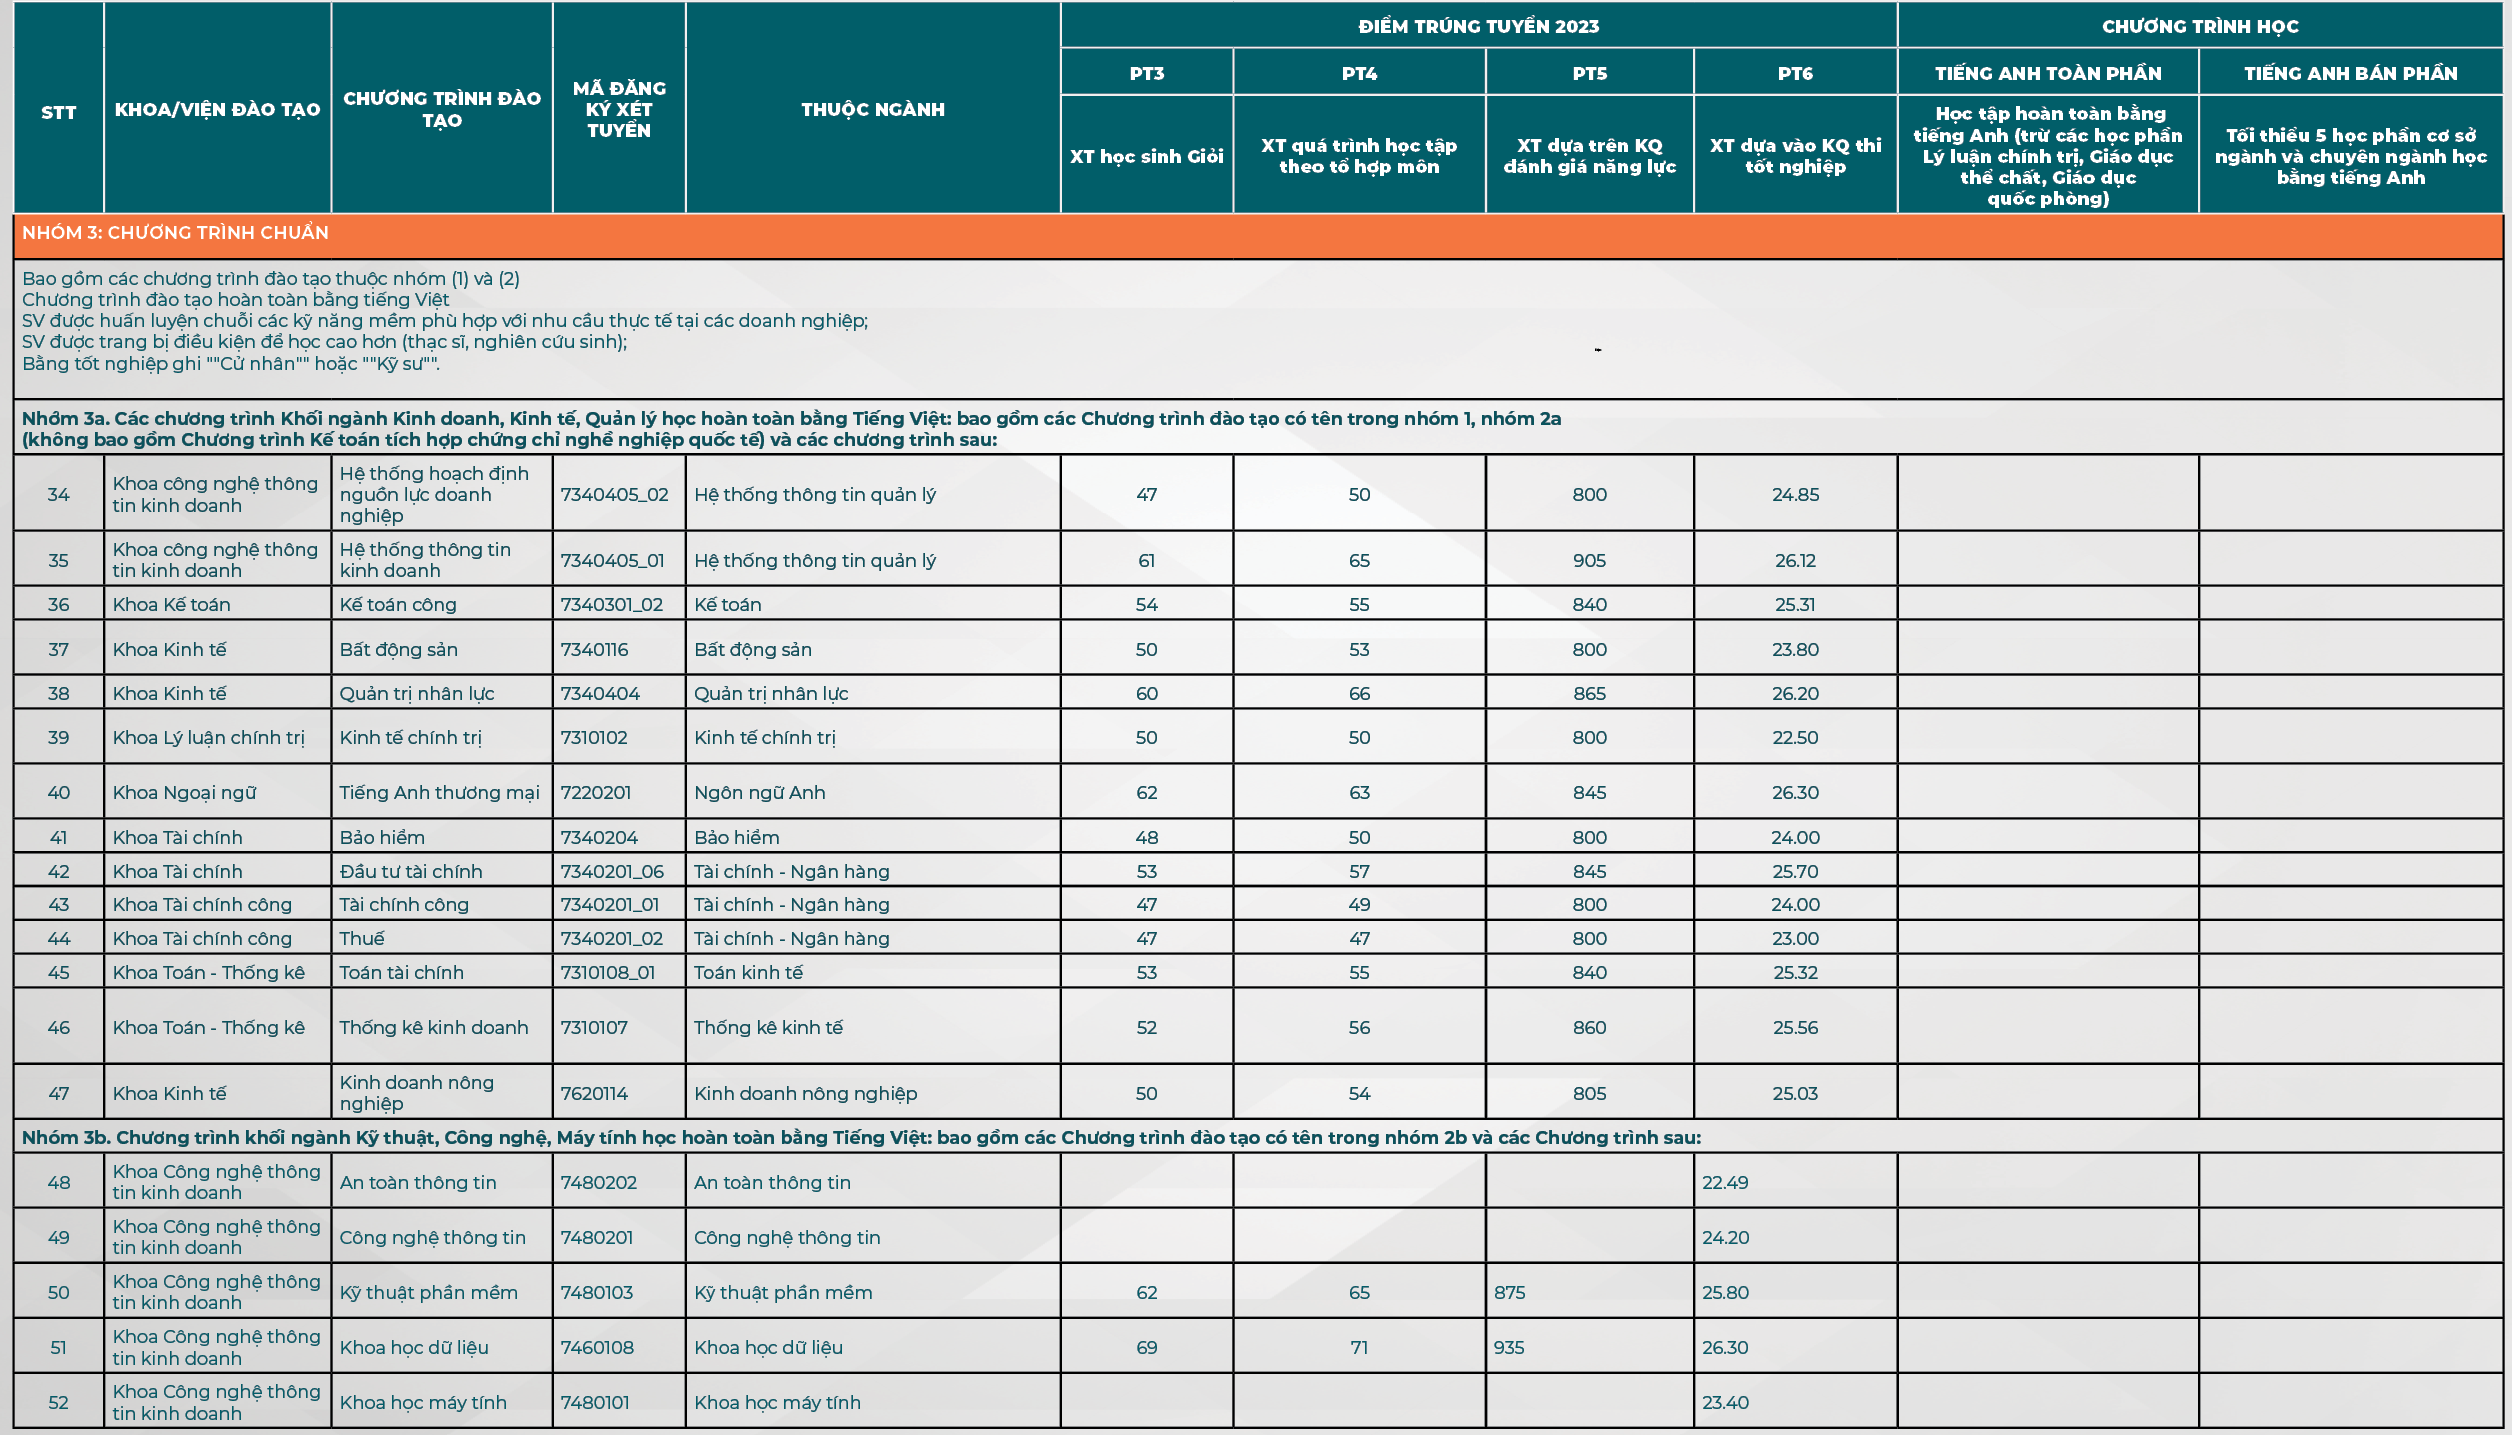Click PT5 score 905
The height and width of the screenshot is (1435, 2512).
click(1589, 560)
